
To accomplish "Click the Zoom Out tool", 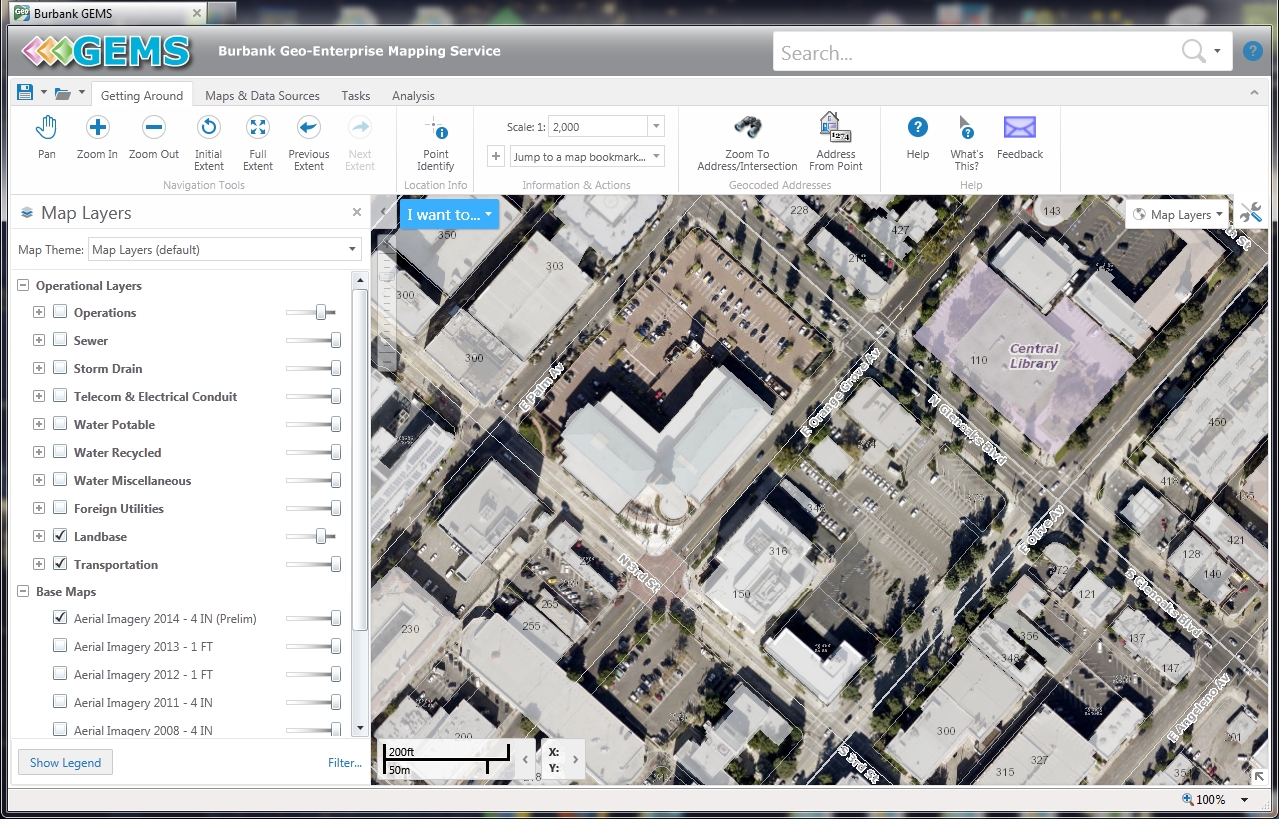I will tap(153, 137).
